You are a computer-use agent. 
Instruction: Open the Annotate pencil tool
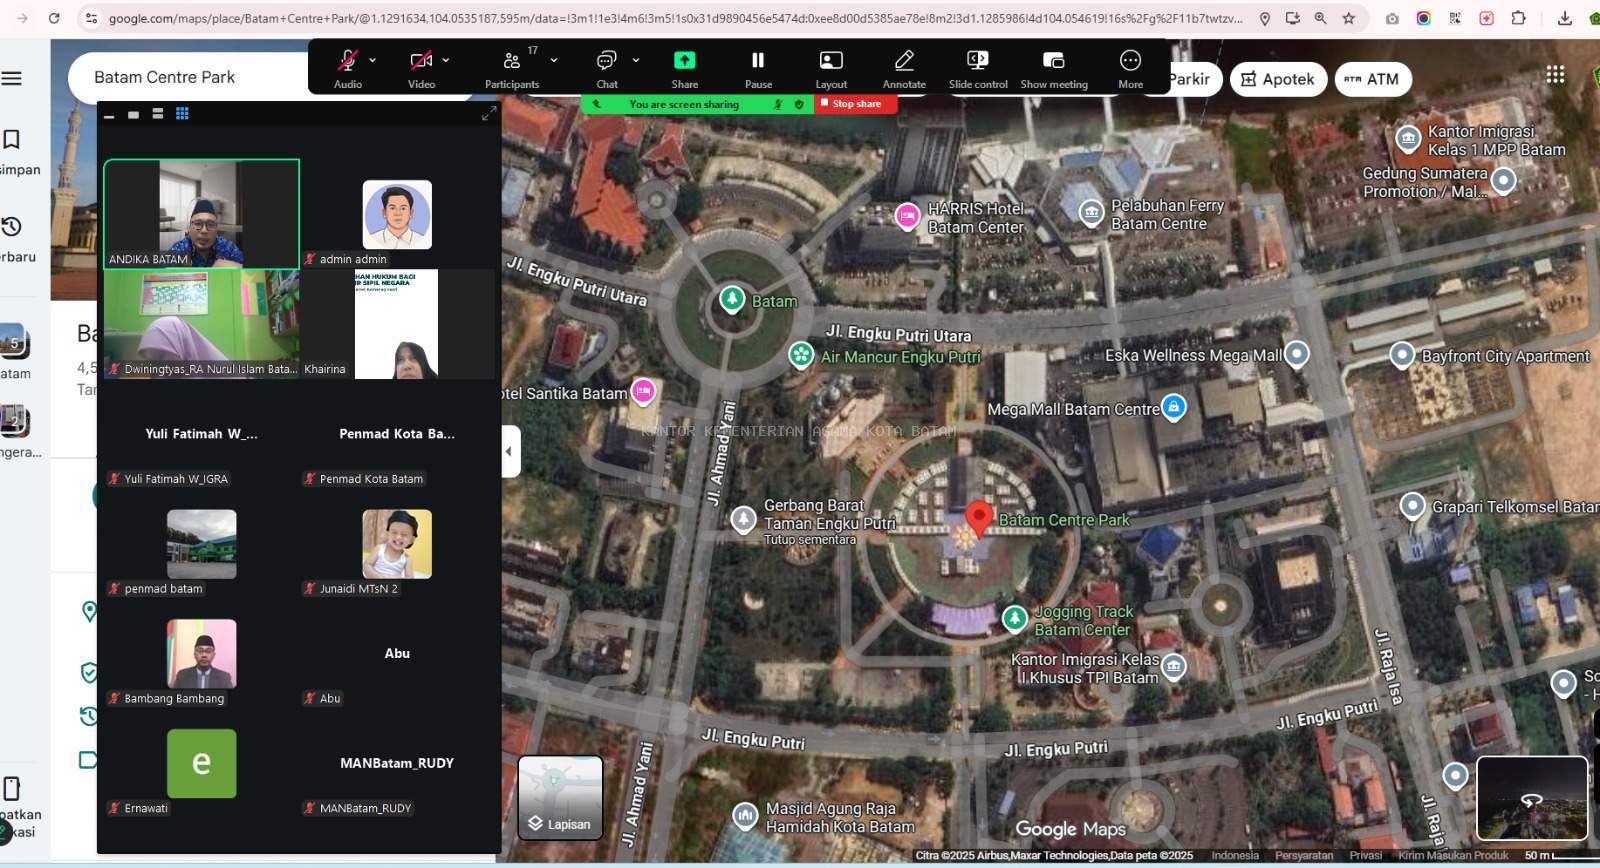point(904,62)
